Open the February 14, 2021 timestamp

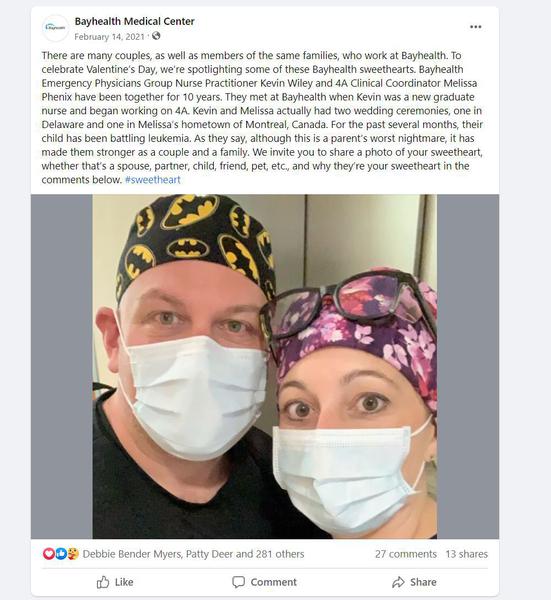tap(109, 37)
